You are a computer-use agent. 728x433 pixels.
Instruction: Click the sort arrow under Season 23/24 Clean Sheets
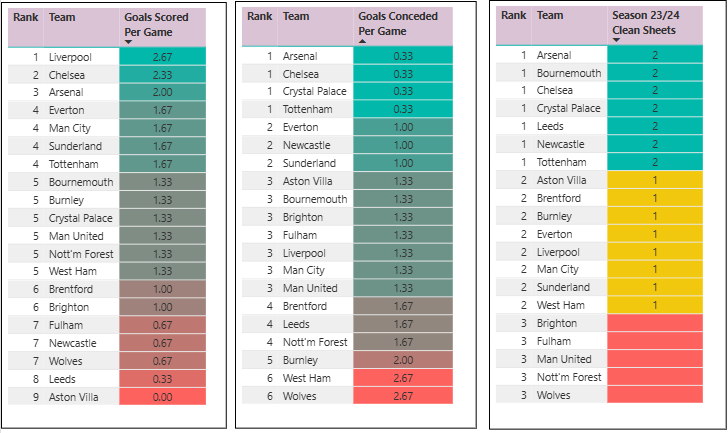click(x=616, y=41)
